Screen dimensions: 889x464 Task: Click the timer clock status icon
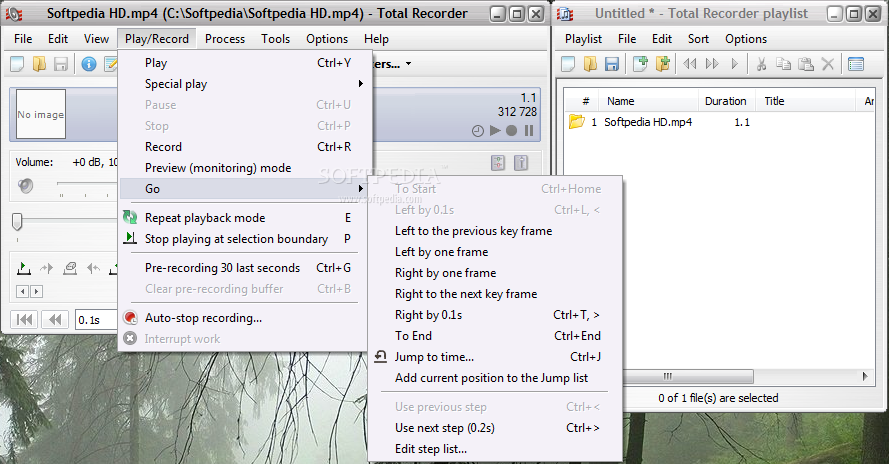click(478, 131)
